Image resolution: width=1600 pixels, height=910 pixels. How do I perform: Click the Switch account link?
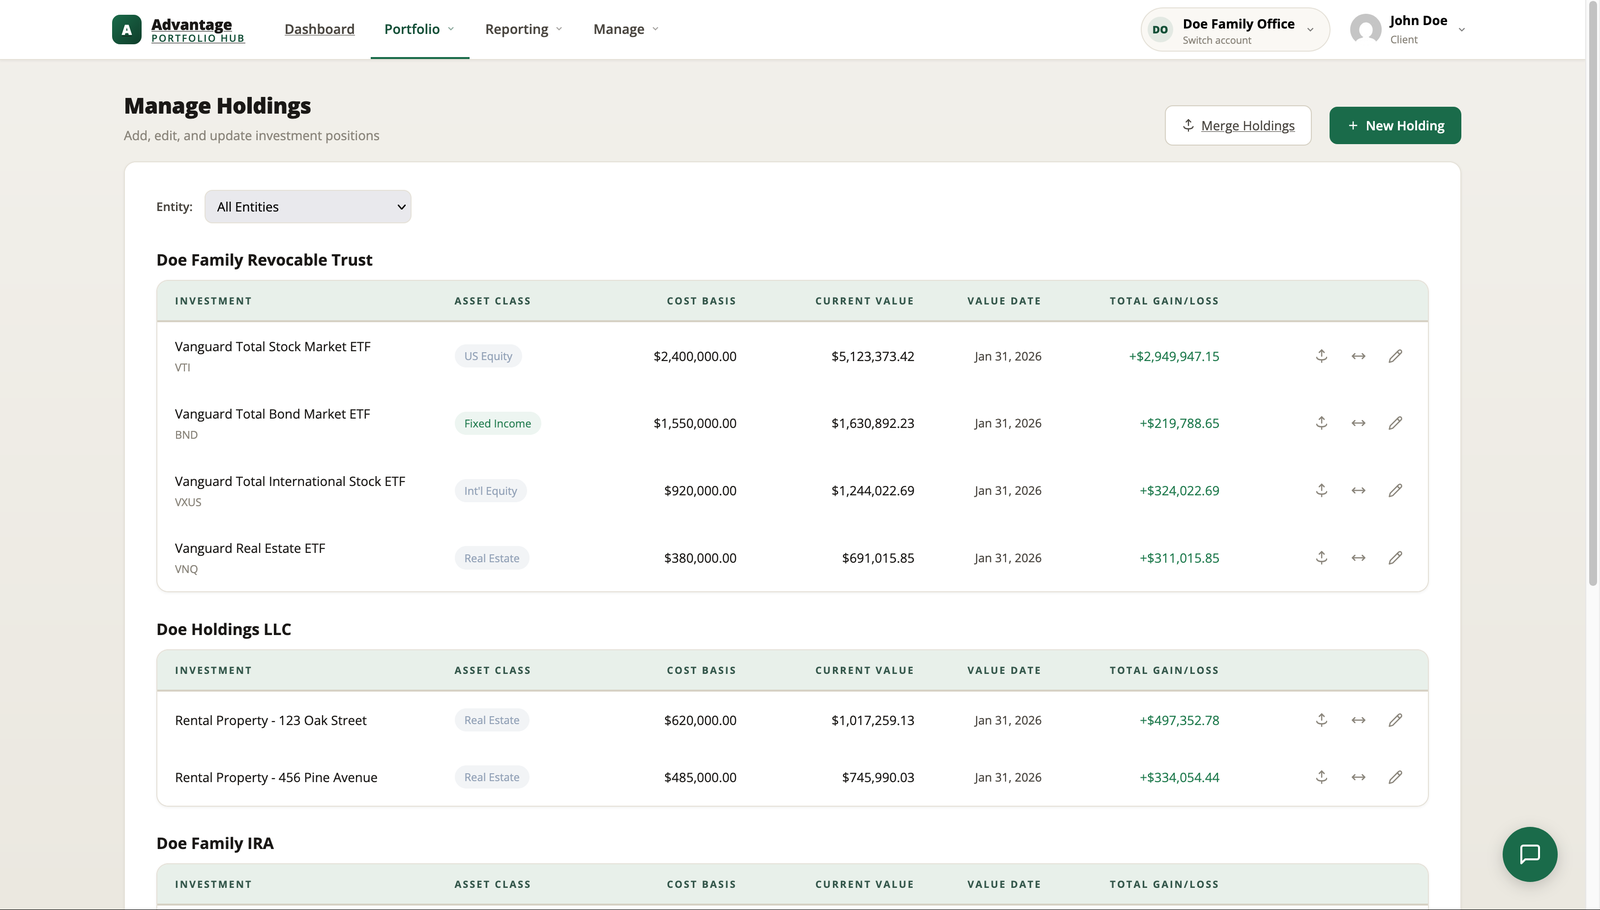click(1217, 40)
